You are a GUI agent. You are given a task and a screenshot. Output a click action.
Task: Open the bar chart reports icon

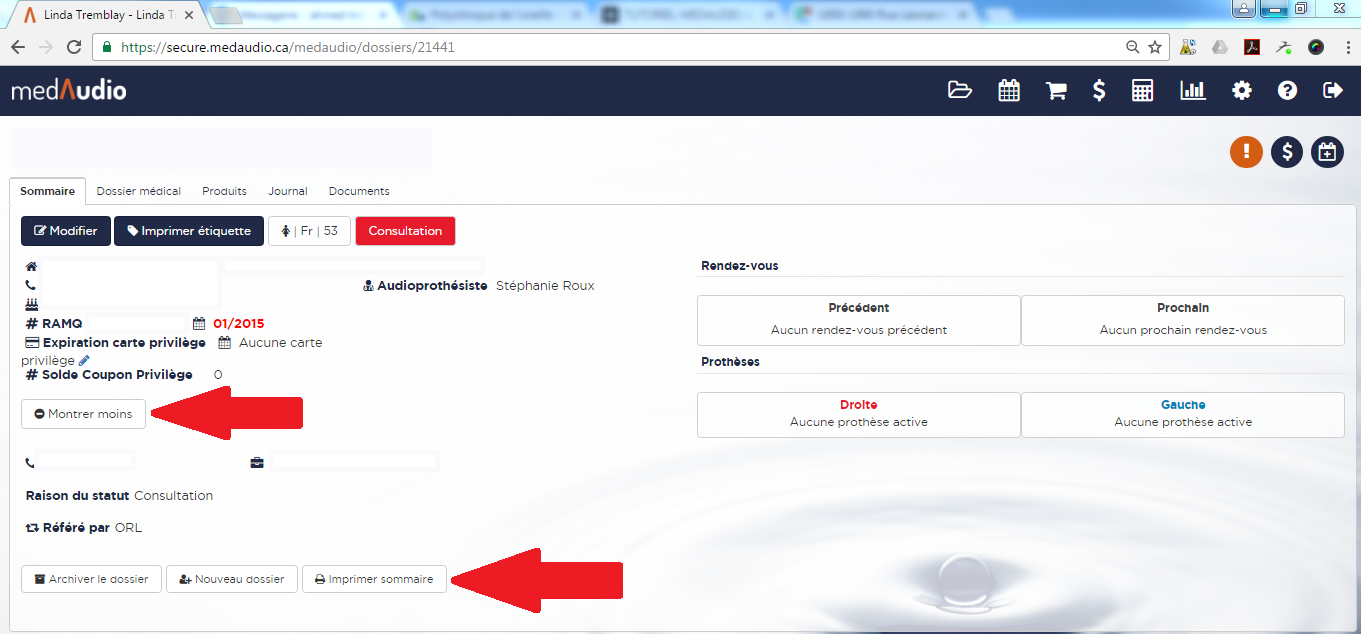[x=1192, y=91]
